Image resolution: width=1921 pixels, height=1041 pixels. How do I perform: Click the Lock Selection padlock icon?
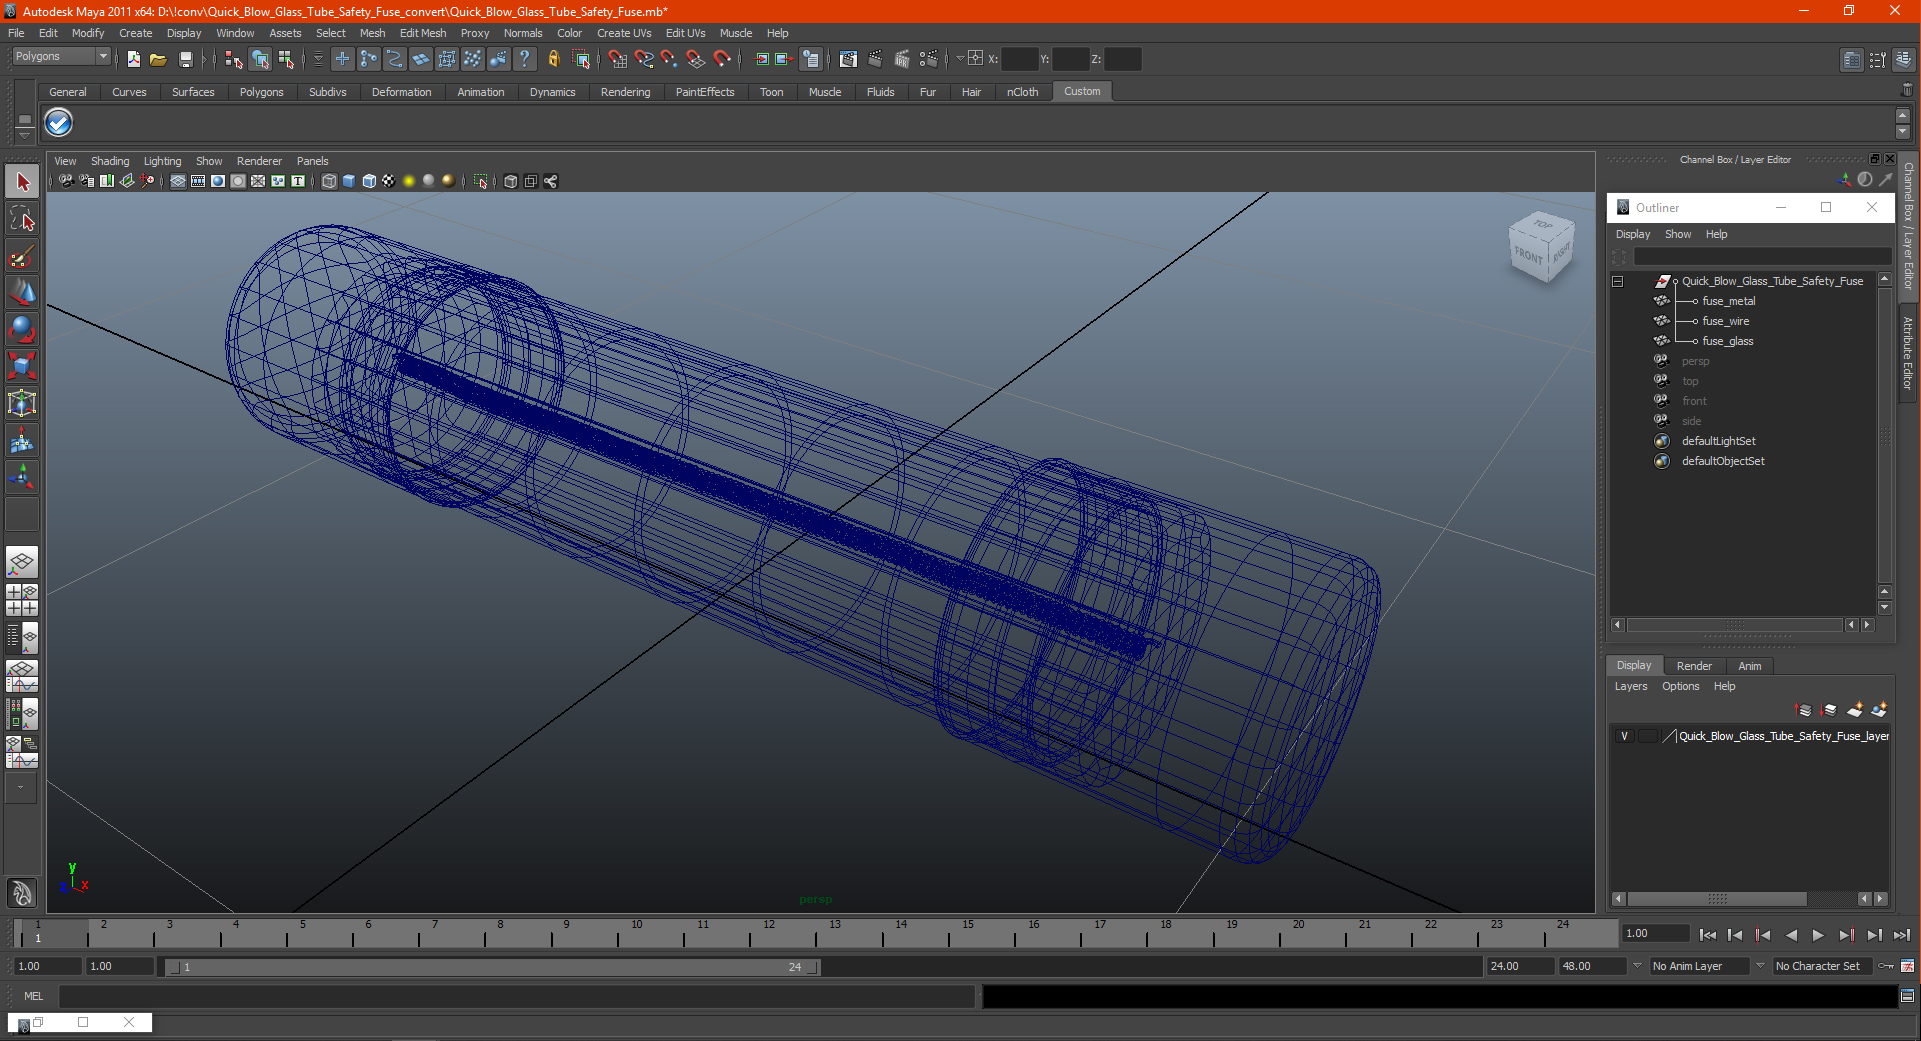553,59
